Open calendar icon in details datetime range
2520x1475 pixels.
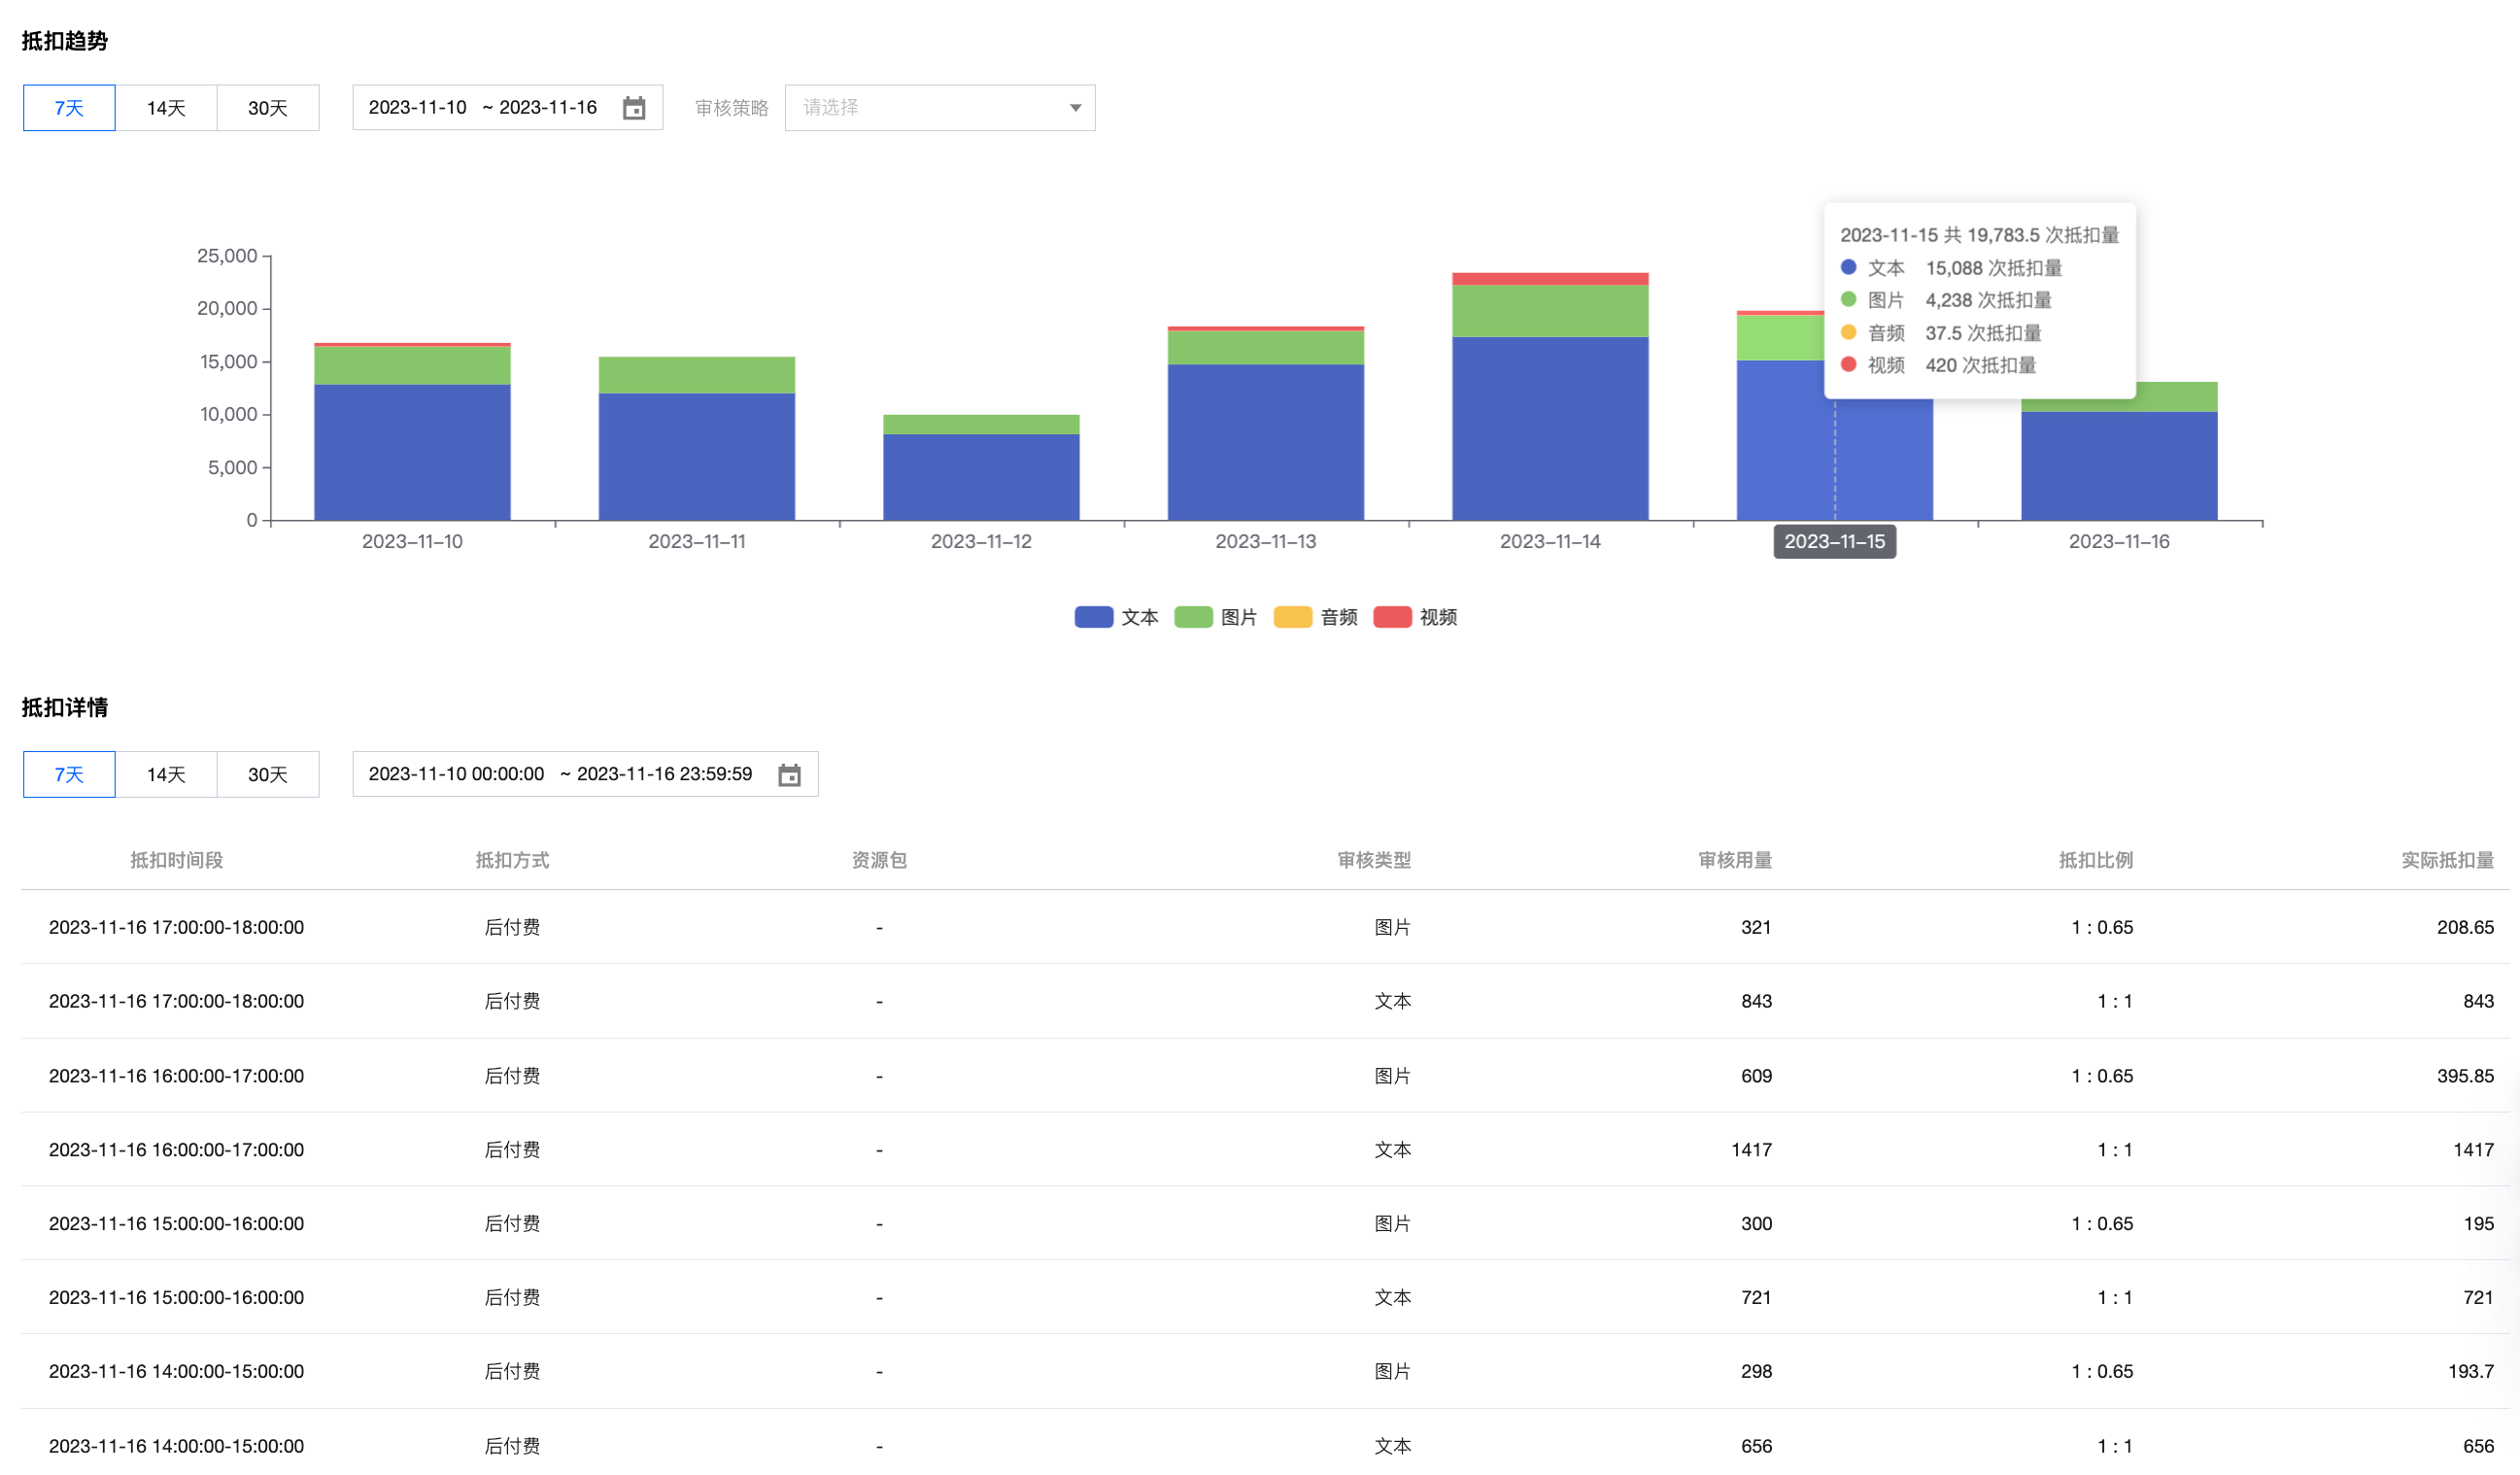(x=789, y=775)
